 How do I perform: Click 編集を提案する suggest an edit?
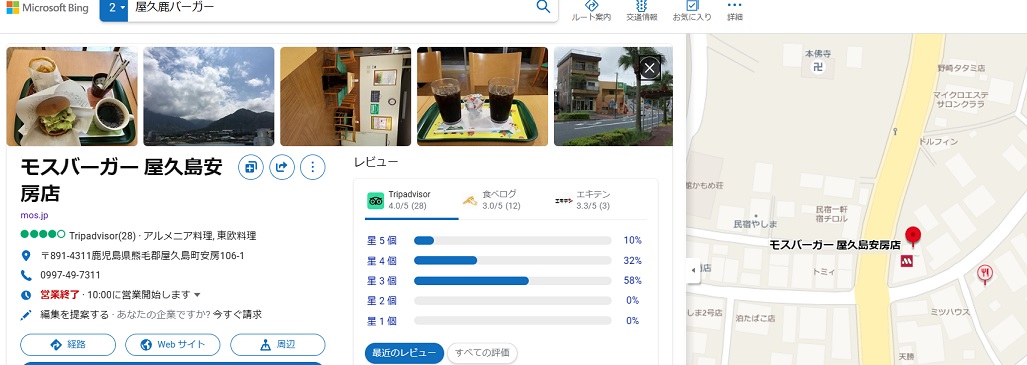75,315
